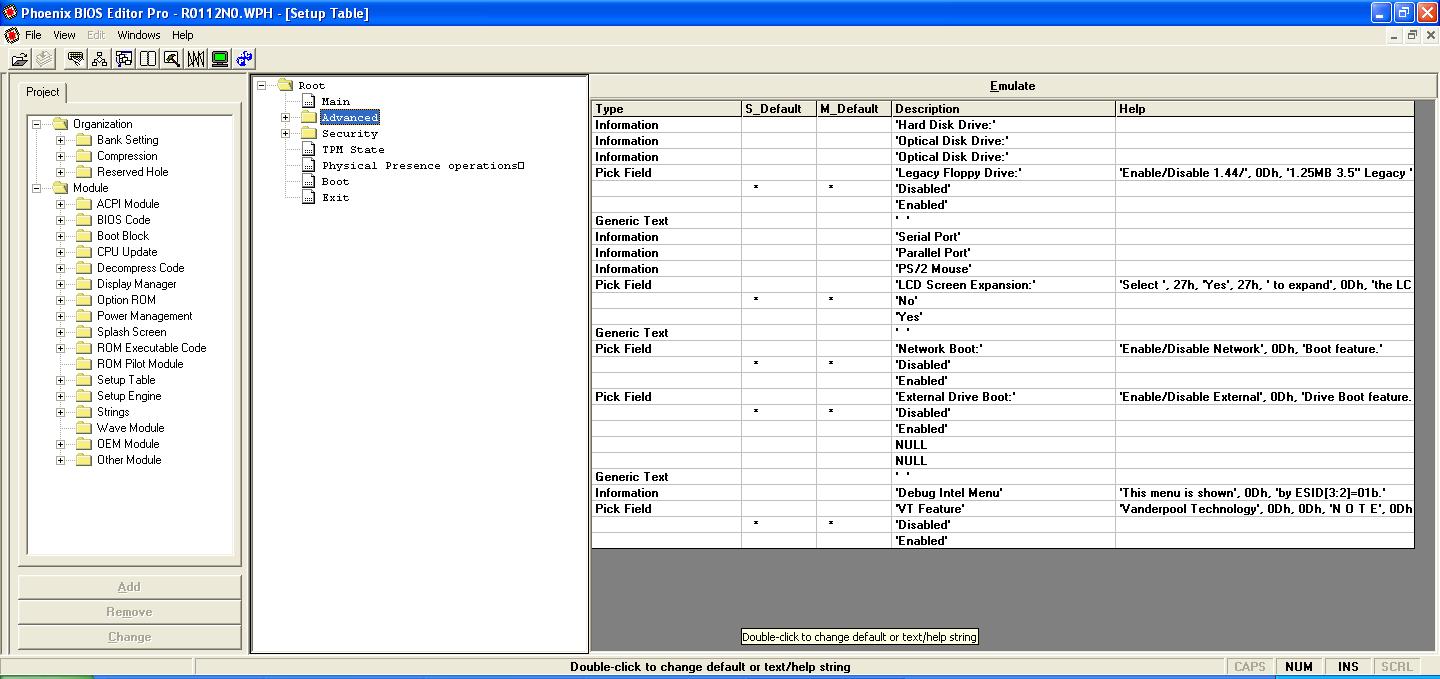Click the 'External Drive Boot:' description cell
This screenshot has width=1440, height=679.
click(x=1003, y=397)
